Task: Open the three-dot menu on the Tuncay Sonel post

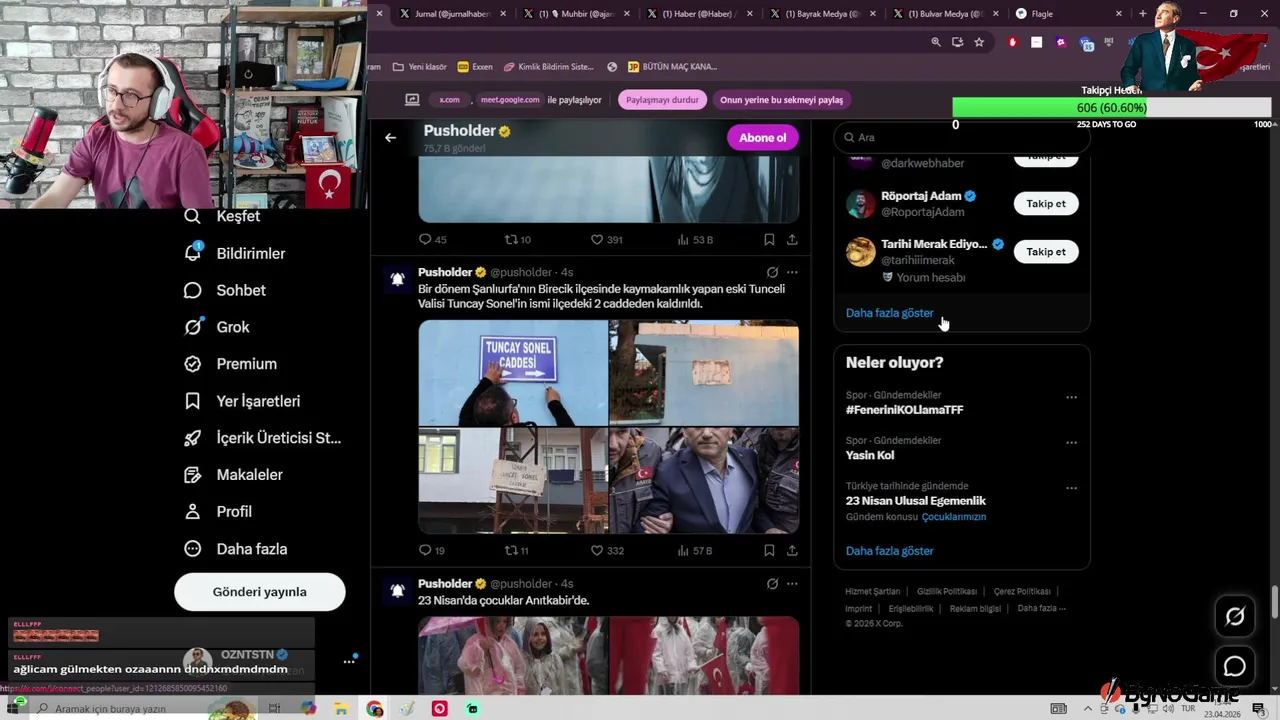Action: [792, 272]
